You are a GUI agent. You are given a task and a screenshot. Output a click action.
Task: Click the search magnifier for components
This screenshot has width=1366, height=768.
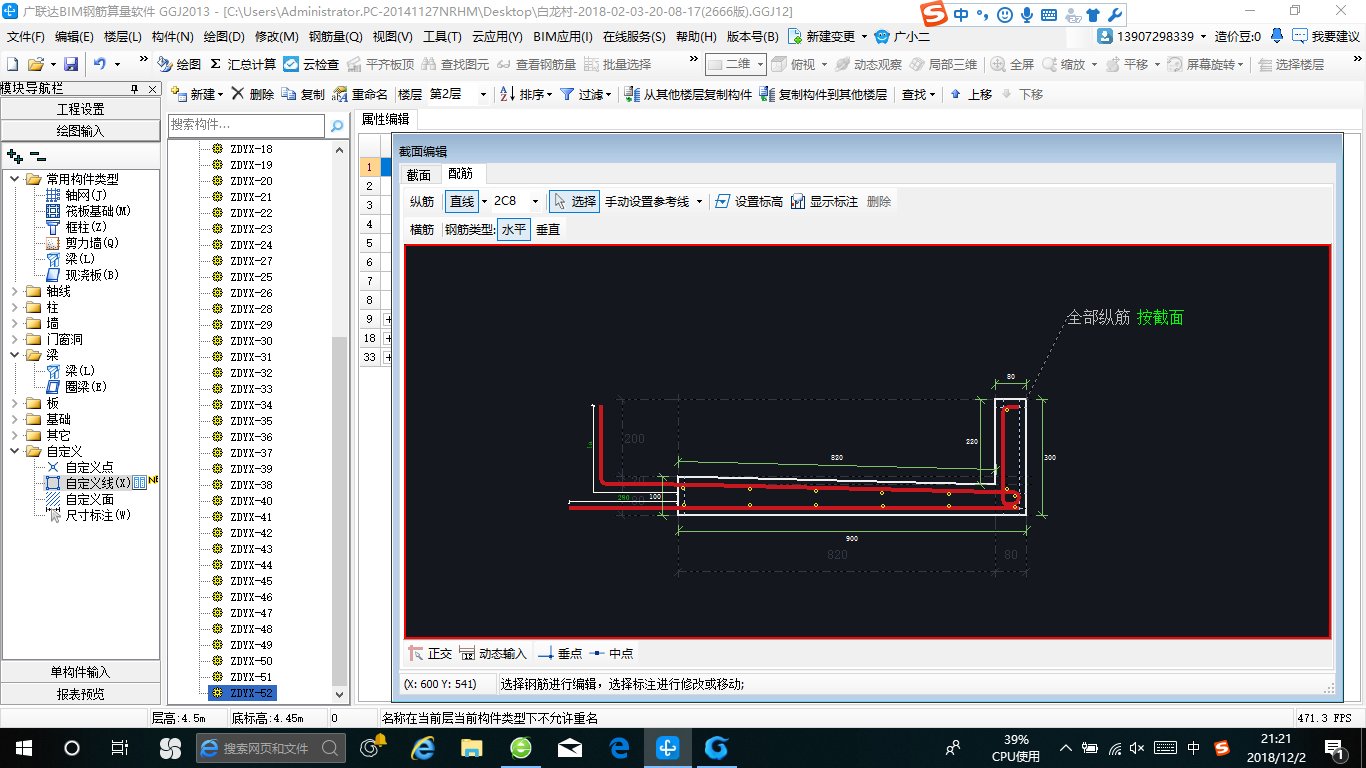coord(337,125)
